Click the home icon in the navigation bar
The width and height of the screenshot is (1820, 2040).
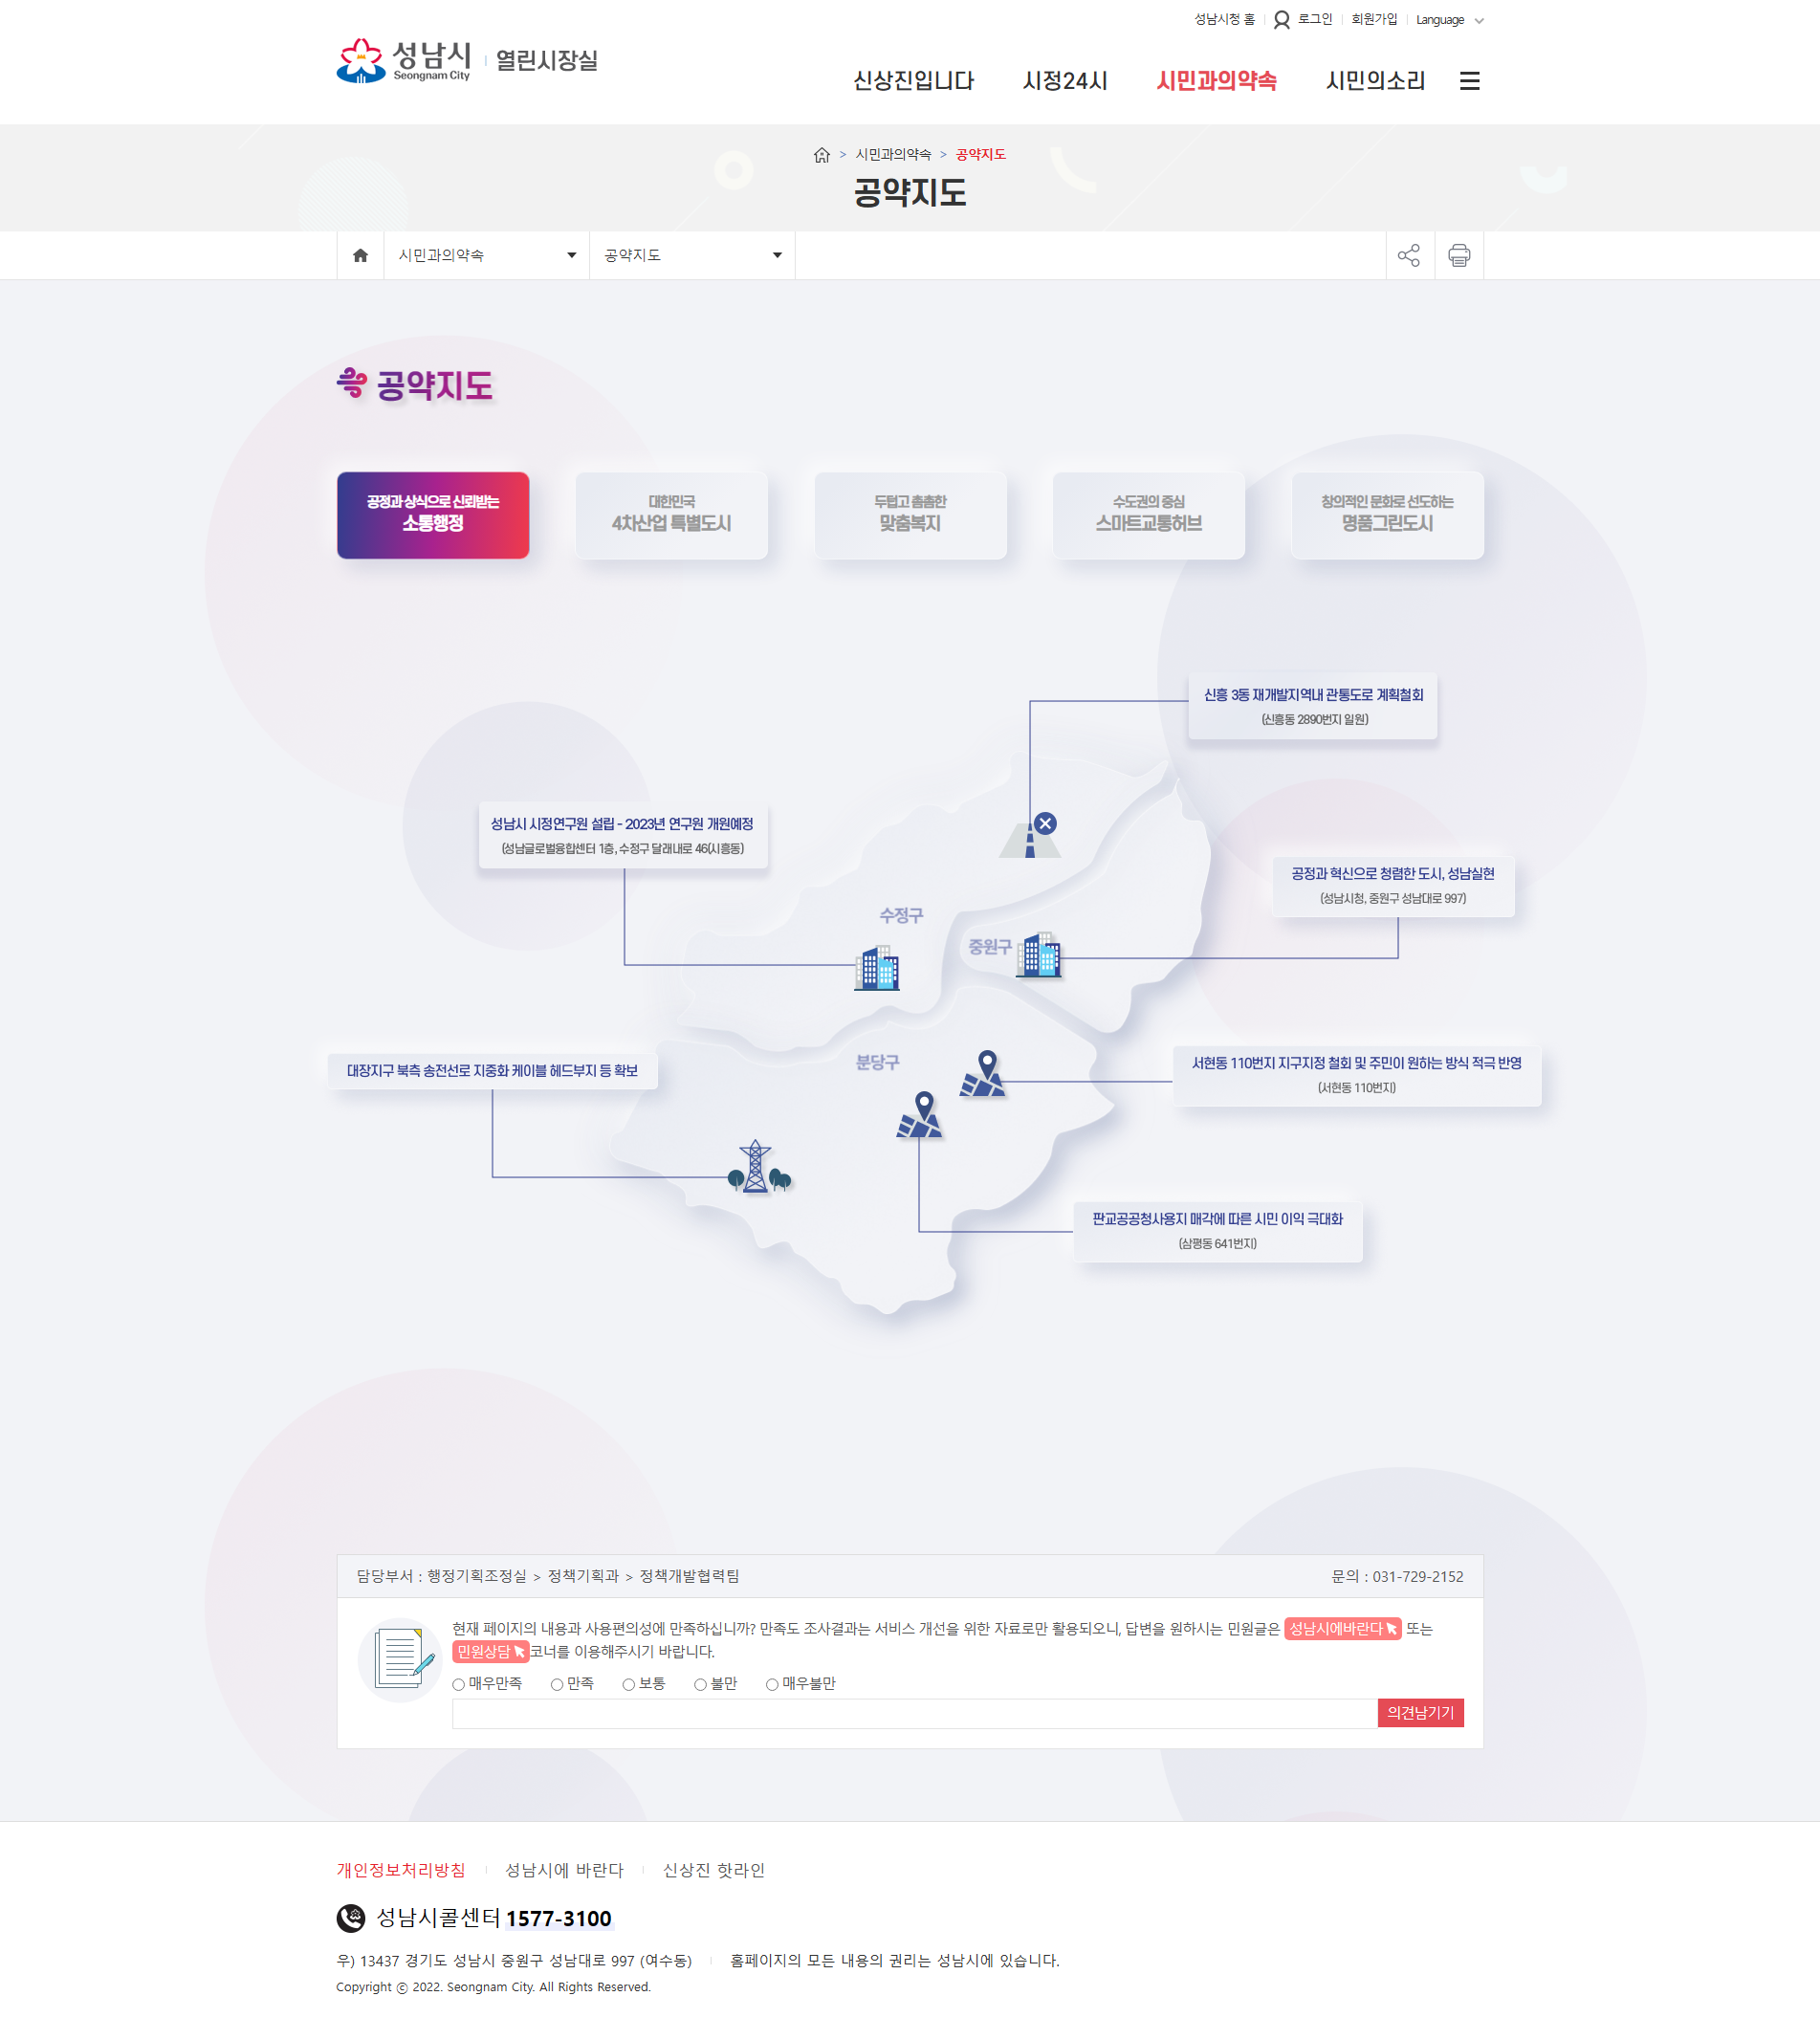pos(360,256)
